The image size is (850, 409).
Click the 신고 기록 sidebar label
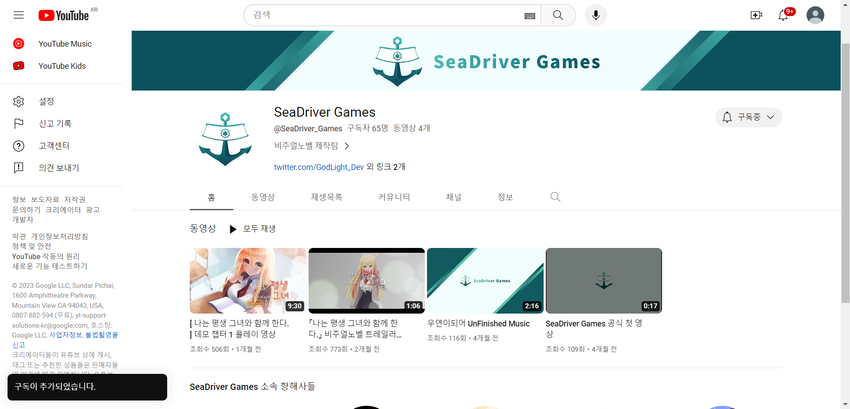(55, 124)
